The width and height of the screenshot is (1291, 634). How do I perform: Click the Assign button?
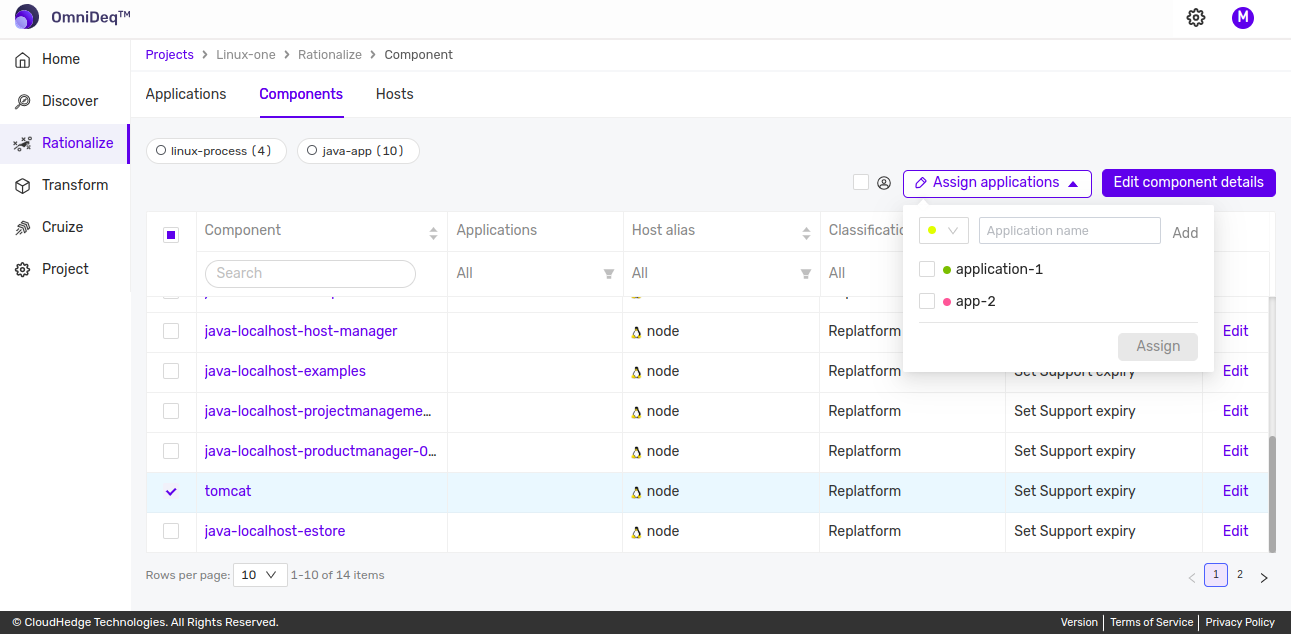(1158, 346)
